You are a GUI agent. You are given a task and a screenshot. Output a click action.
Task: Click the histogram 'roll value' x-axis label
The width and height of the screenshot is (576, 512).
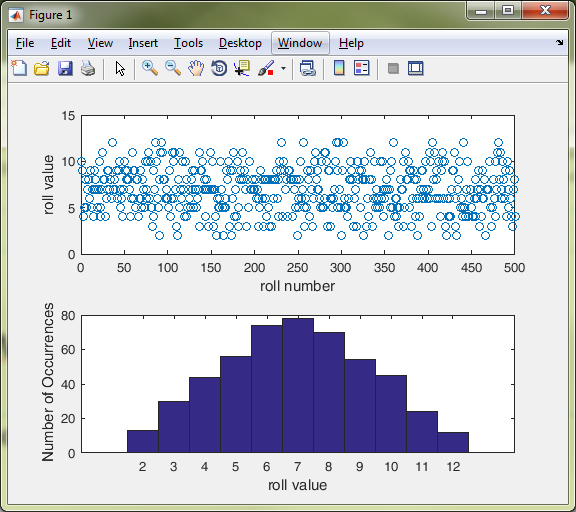coord(298,485)
